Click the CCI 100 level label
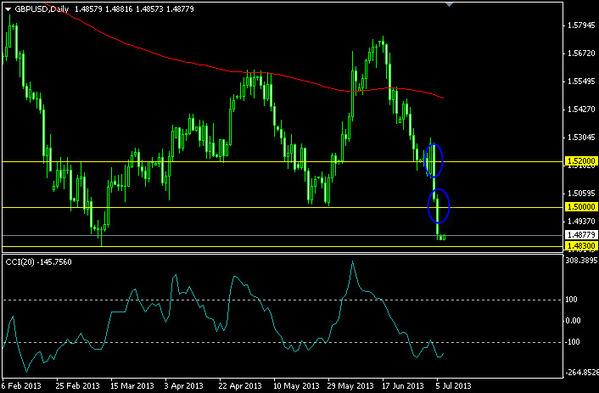Image resolution: width=599 pixels, height=393 pixels. click(x=571, y=299)
